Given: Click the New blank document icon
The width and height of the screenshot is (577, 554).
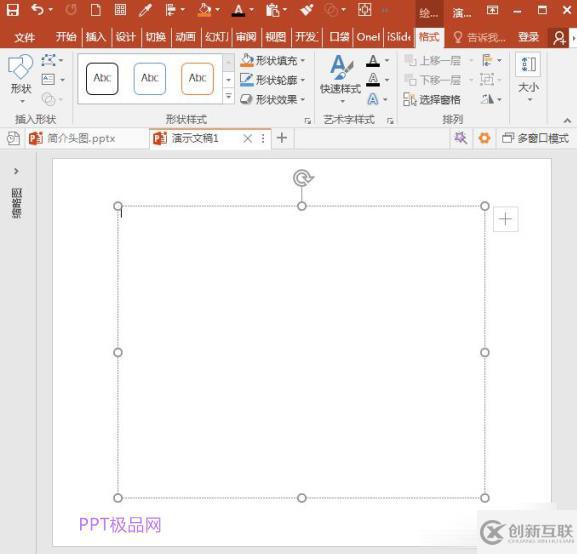Looking at the screenshot, I should 96,10.
